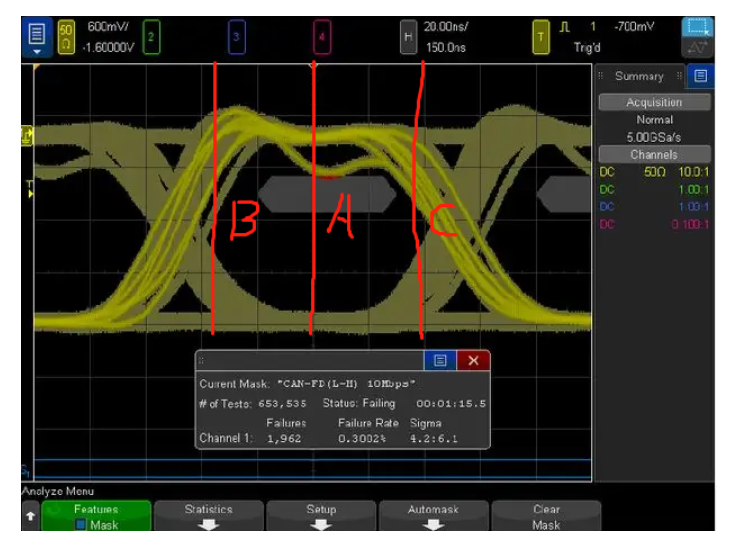The width and height of the screenshot is (731, 545).
Task: Click the Failure Rate 0.3002% value
Action: [362, 438]
